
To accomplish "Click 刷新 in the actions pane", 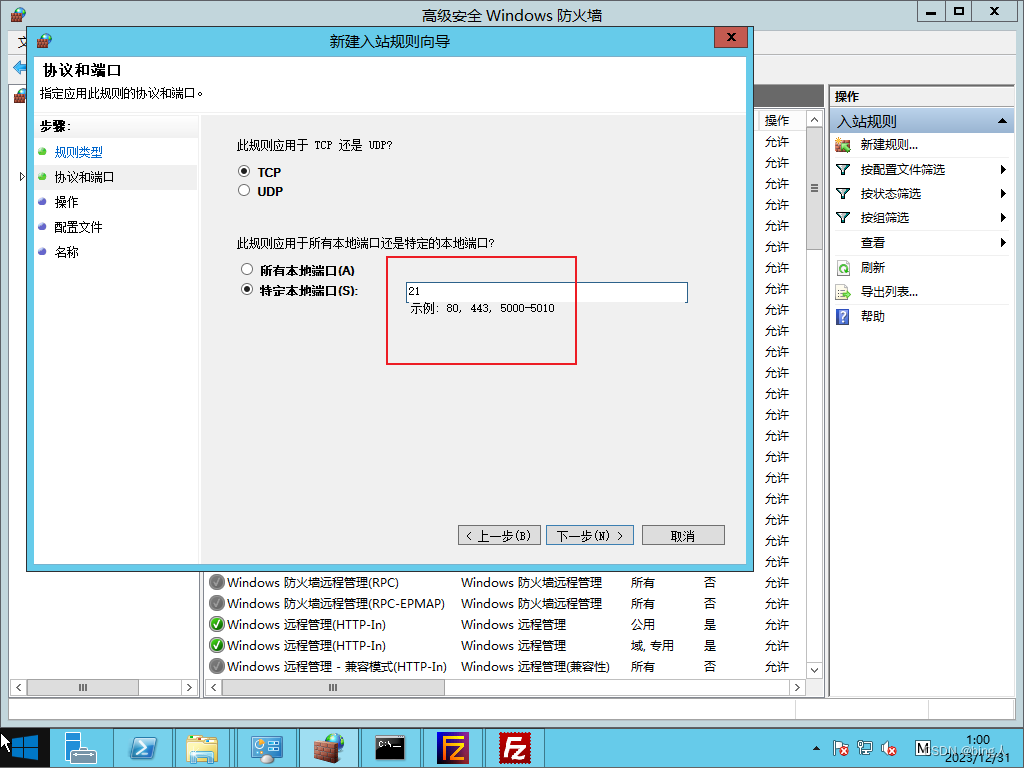I will click(x=872, y=268).
